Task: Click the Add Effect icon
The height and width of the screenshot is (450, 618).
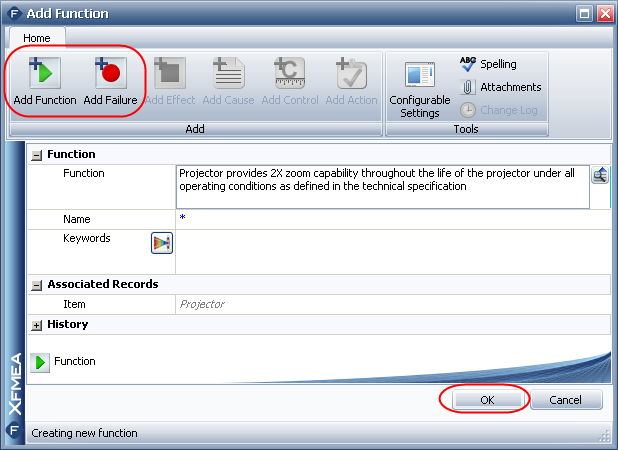Action: pos(168,77)
